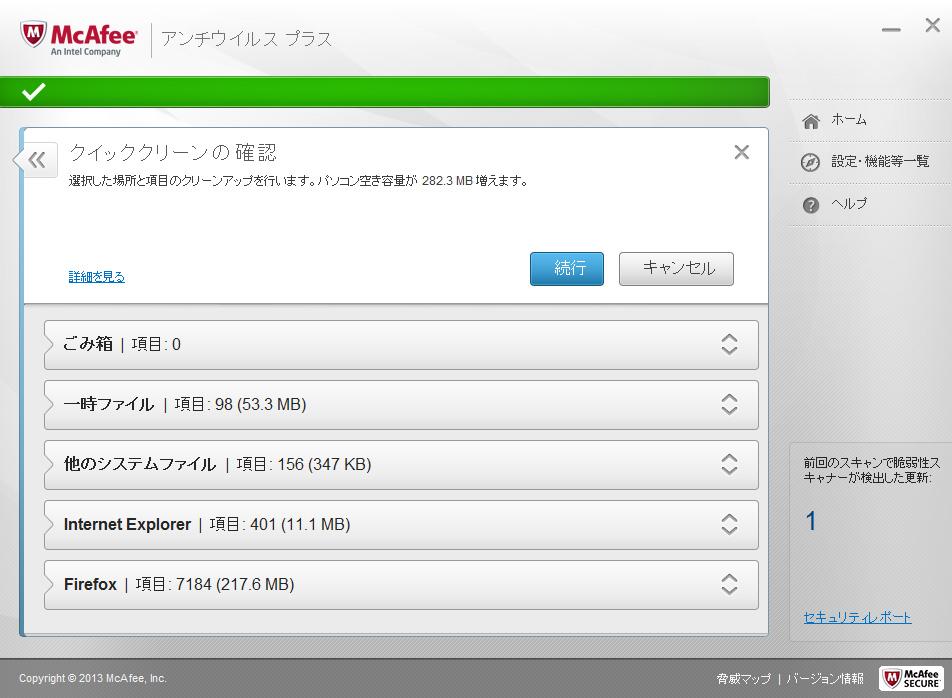Viewport: 952px width, 698px height.
Task: Open 設定・機能等一覧 menu item
Action: (x=880, y=161)
